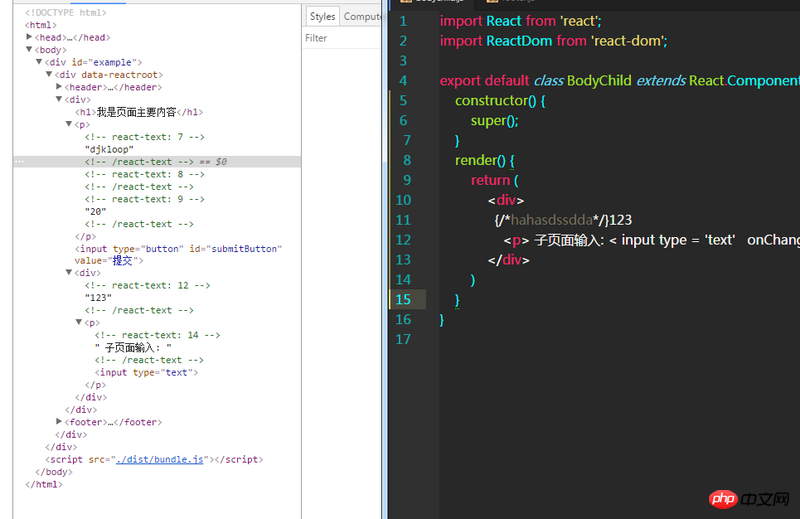Click highlighted line number 15 in gutter

(x=403, y=300)
